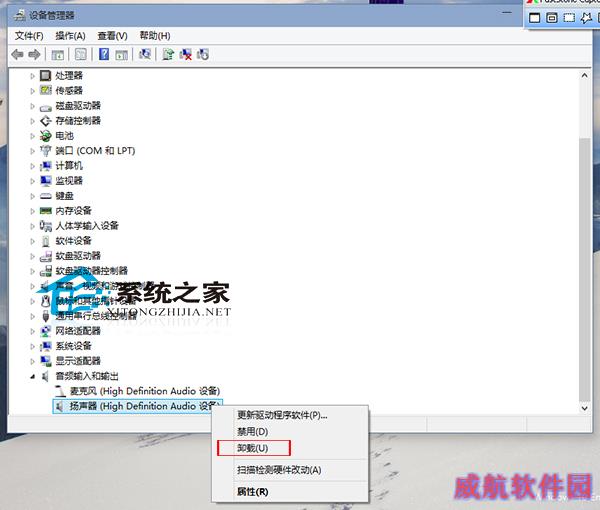
Task: Click the 计算机 computer icon
Action: (x=46, y=166)
